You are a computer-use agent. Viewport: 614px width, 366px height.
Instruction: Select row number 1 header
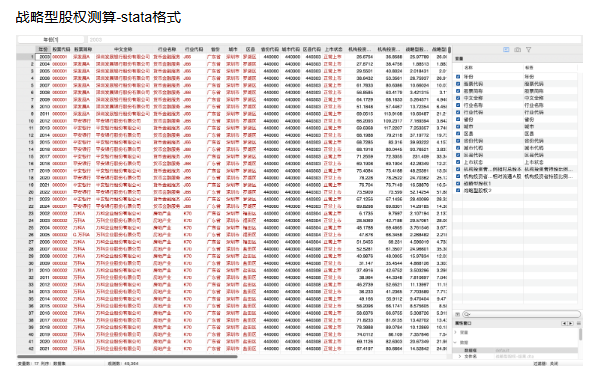point(26,57)
